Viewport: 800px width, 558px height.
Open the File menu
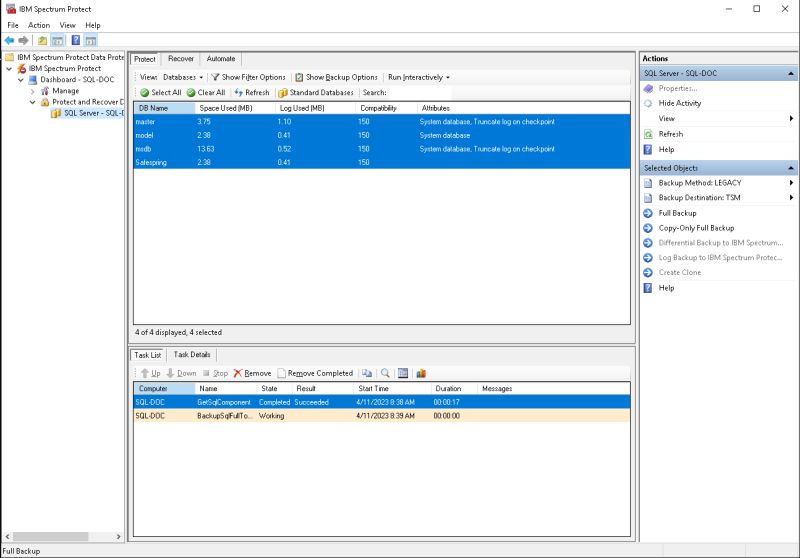click(13, 25)
